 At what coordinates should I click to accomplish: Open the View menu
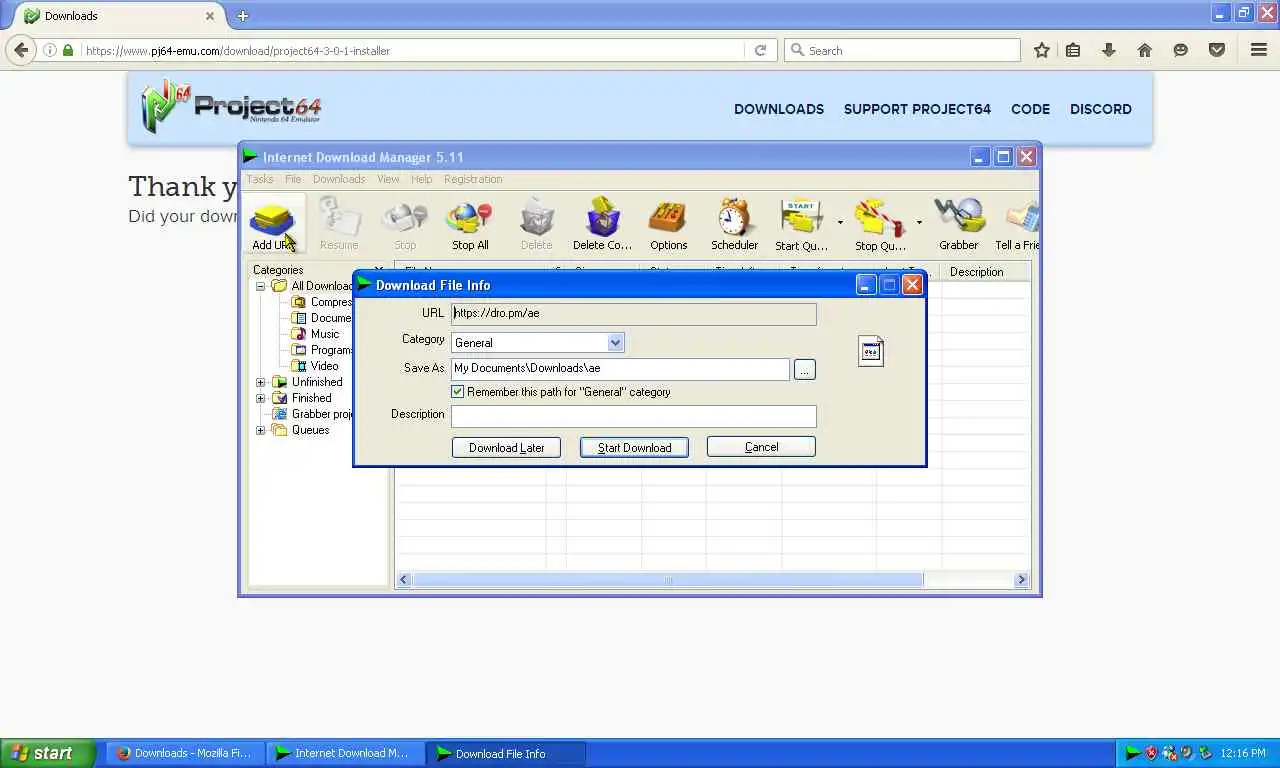pos(388,179)
